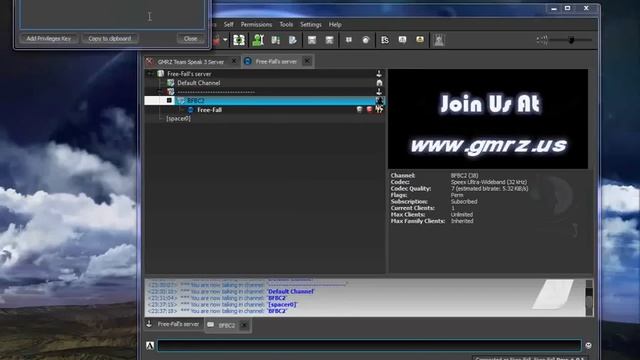The width and height of the screenshot is (640, 360).
Task: Click Copy to clipboard button in dialog
Action: (x=110, y=38)
